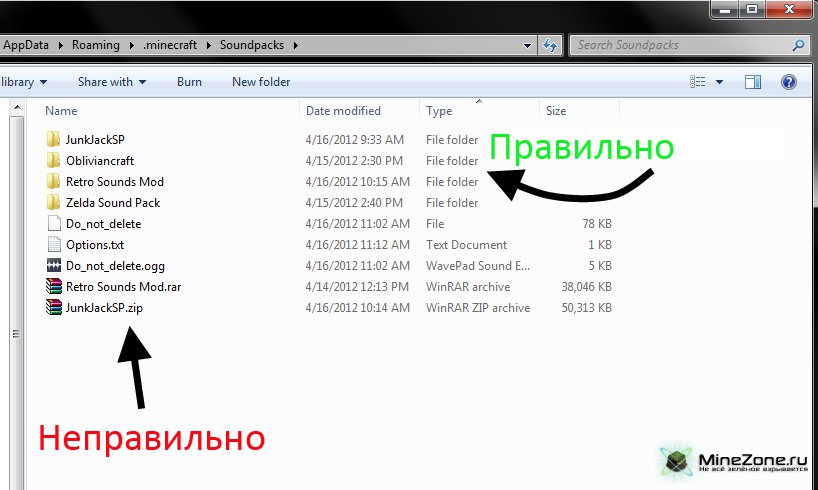
Task: Click in the Search Soundpacks field
Action: (680, 45)
